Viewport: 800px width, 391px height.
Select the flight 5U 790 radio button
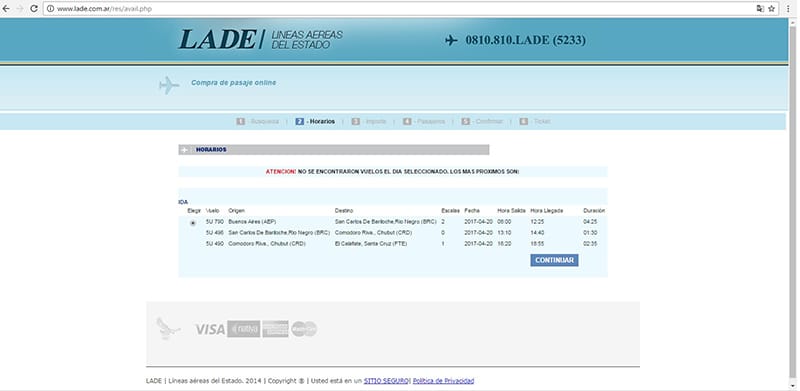192,223
